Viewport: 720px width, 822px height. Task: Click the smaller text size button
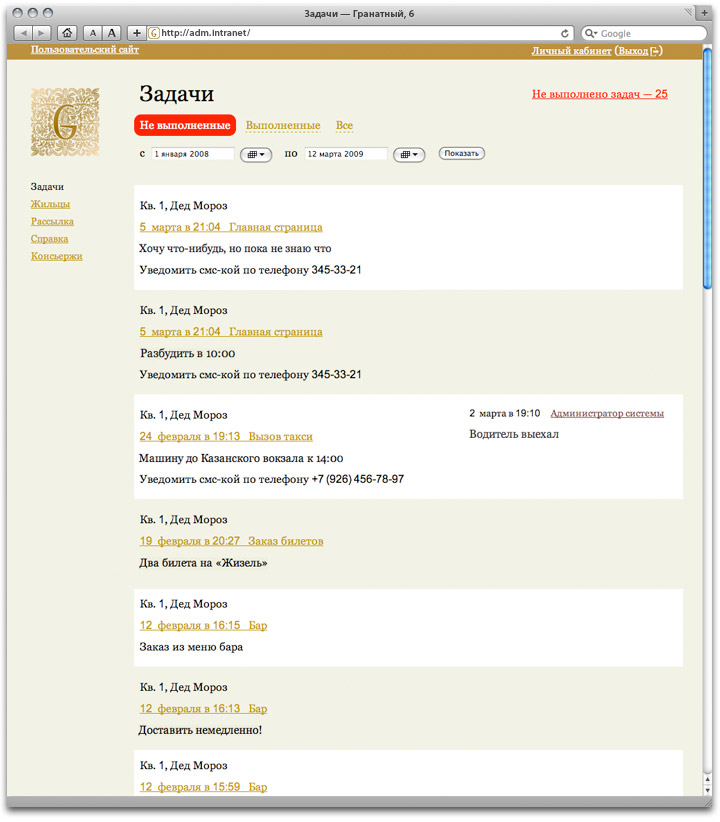(x=92, y=33)
